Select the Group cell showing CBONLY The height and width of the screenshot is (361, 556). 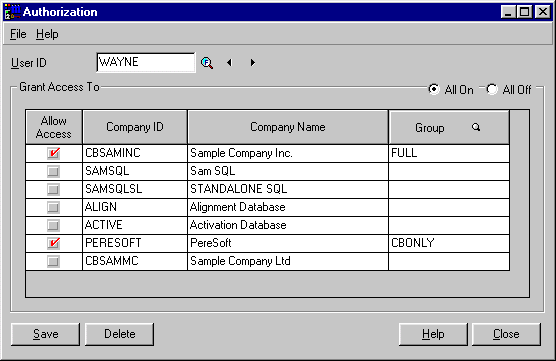click(x=449, y=243)
